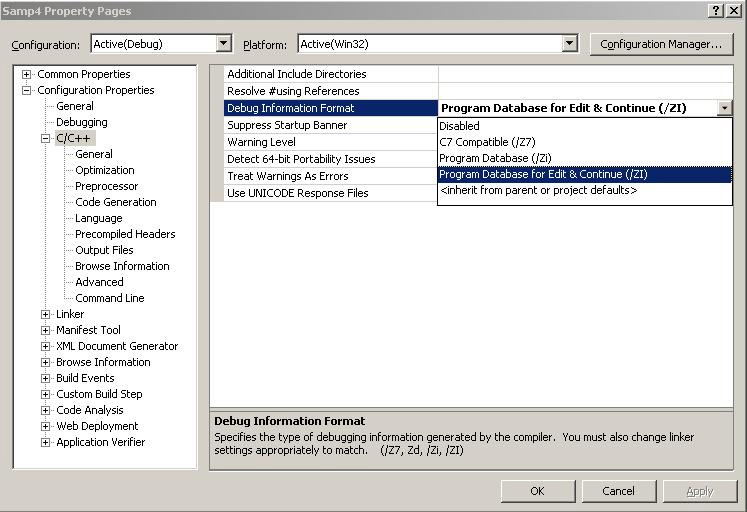
Task: Open the Platform dropdown arrow
Action: (x=569, y=44)
